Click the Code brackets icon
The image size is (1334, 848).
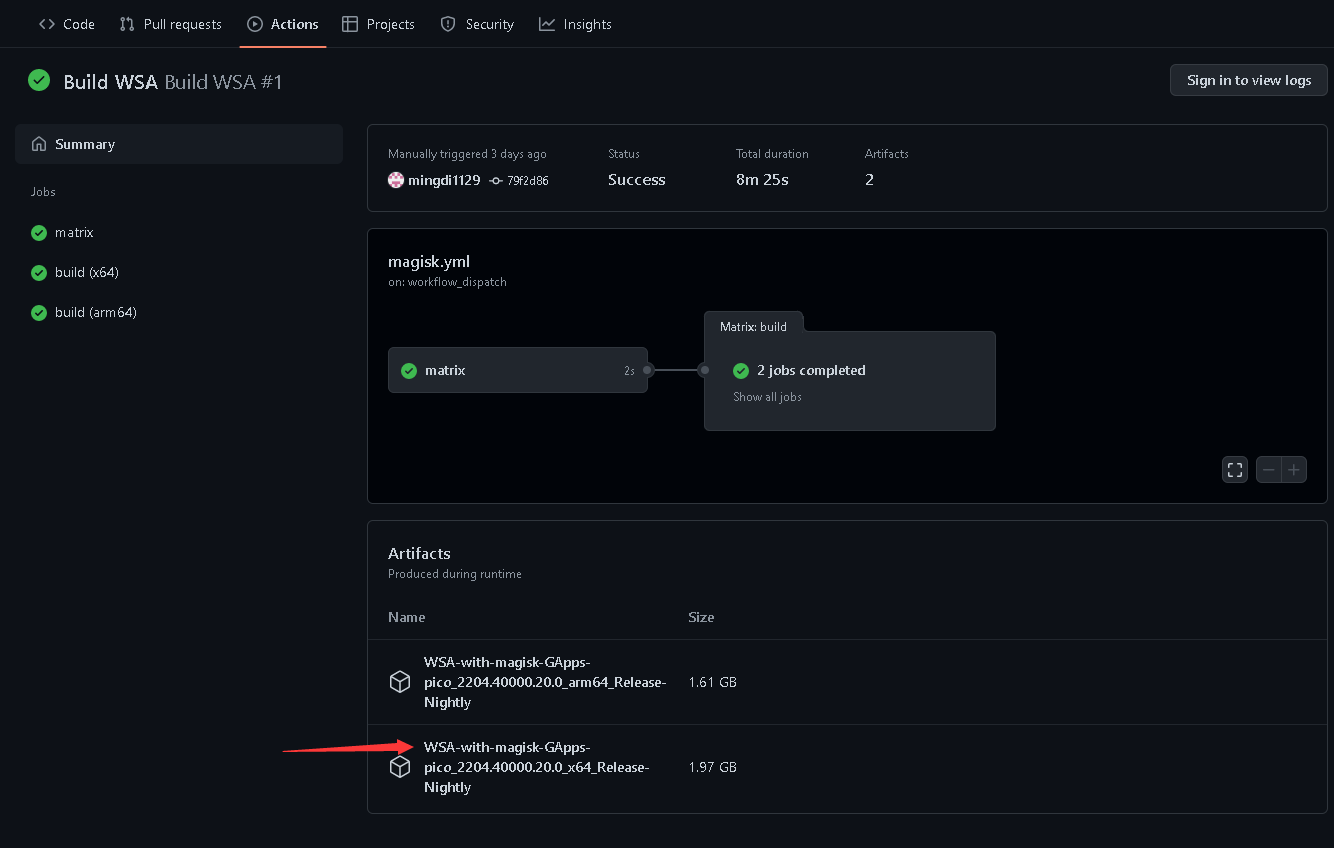pos(47,24)
